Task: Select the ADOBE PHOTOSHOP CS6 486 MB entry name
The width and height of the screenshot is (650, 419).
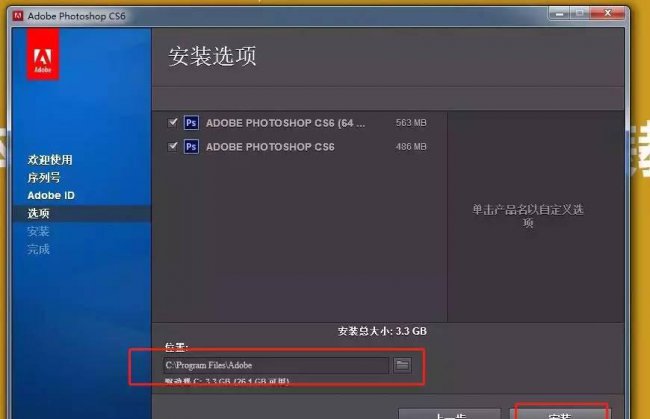Action: pos(270,147)
